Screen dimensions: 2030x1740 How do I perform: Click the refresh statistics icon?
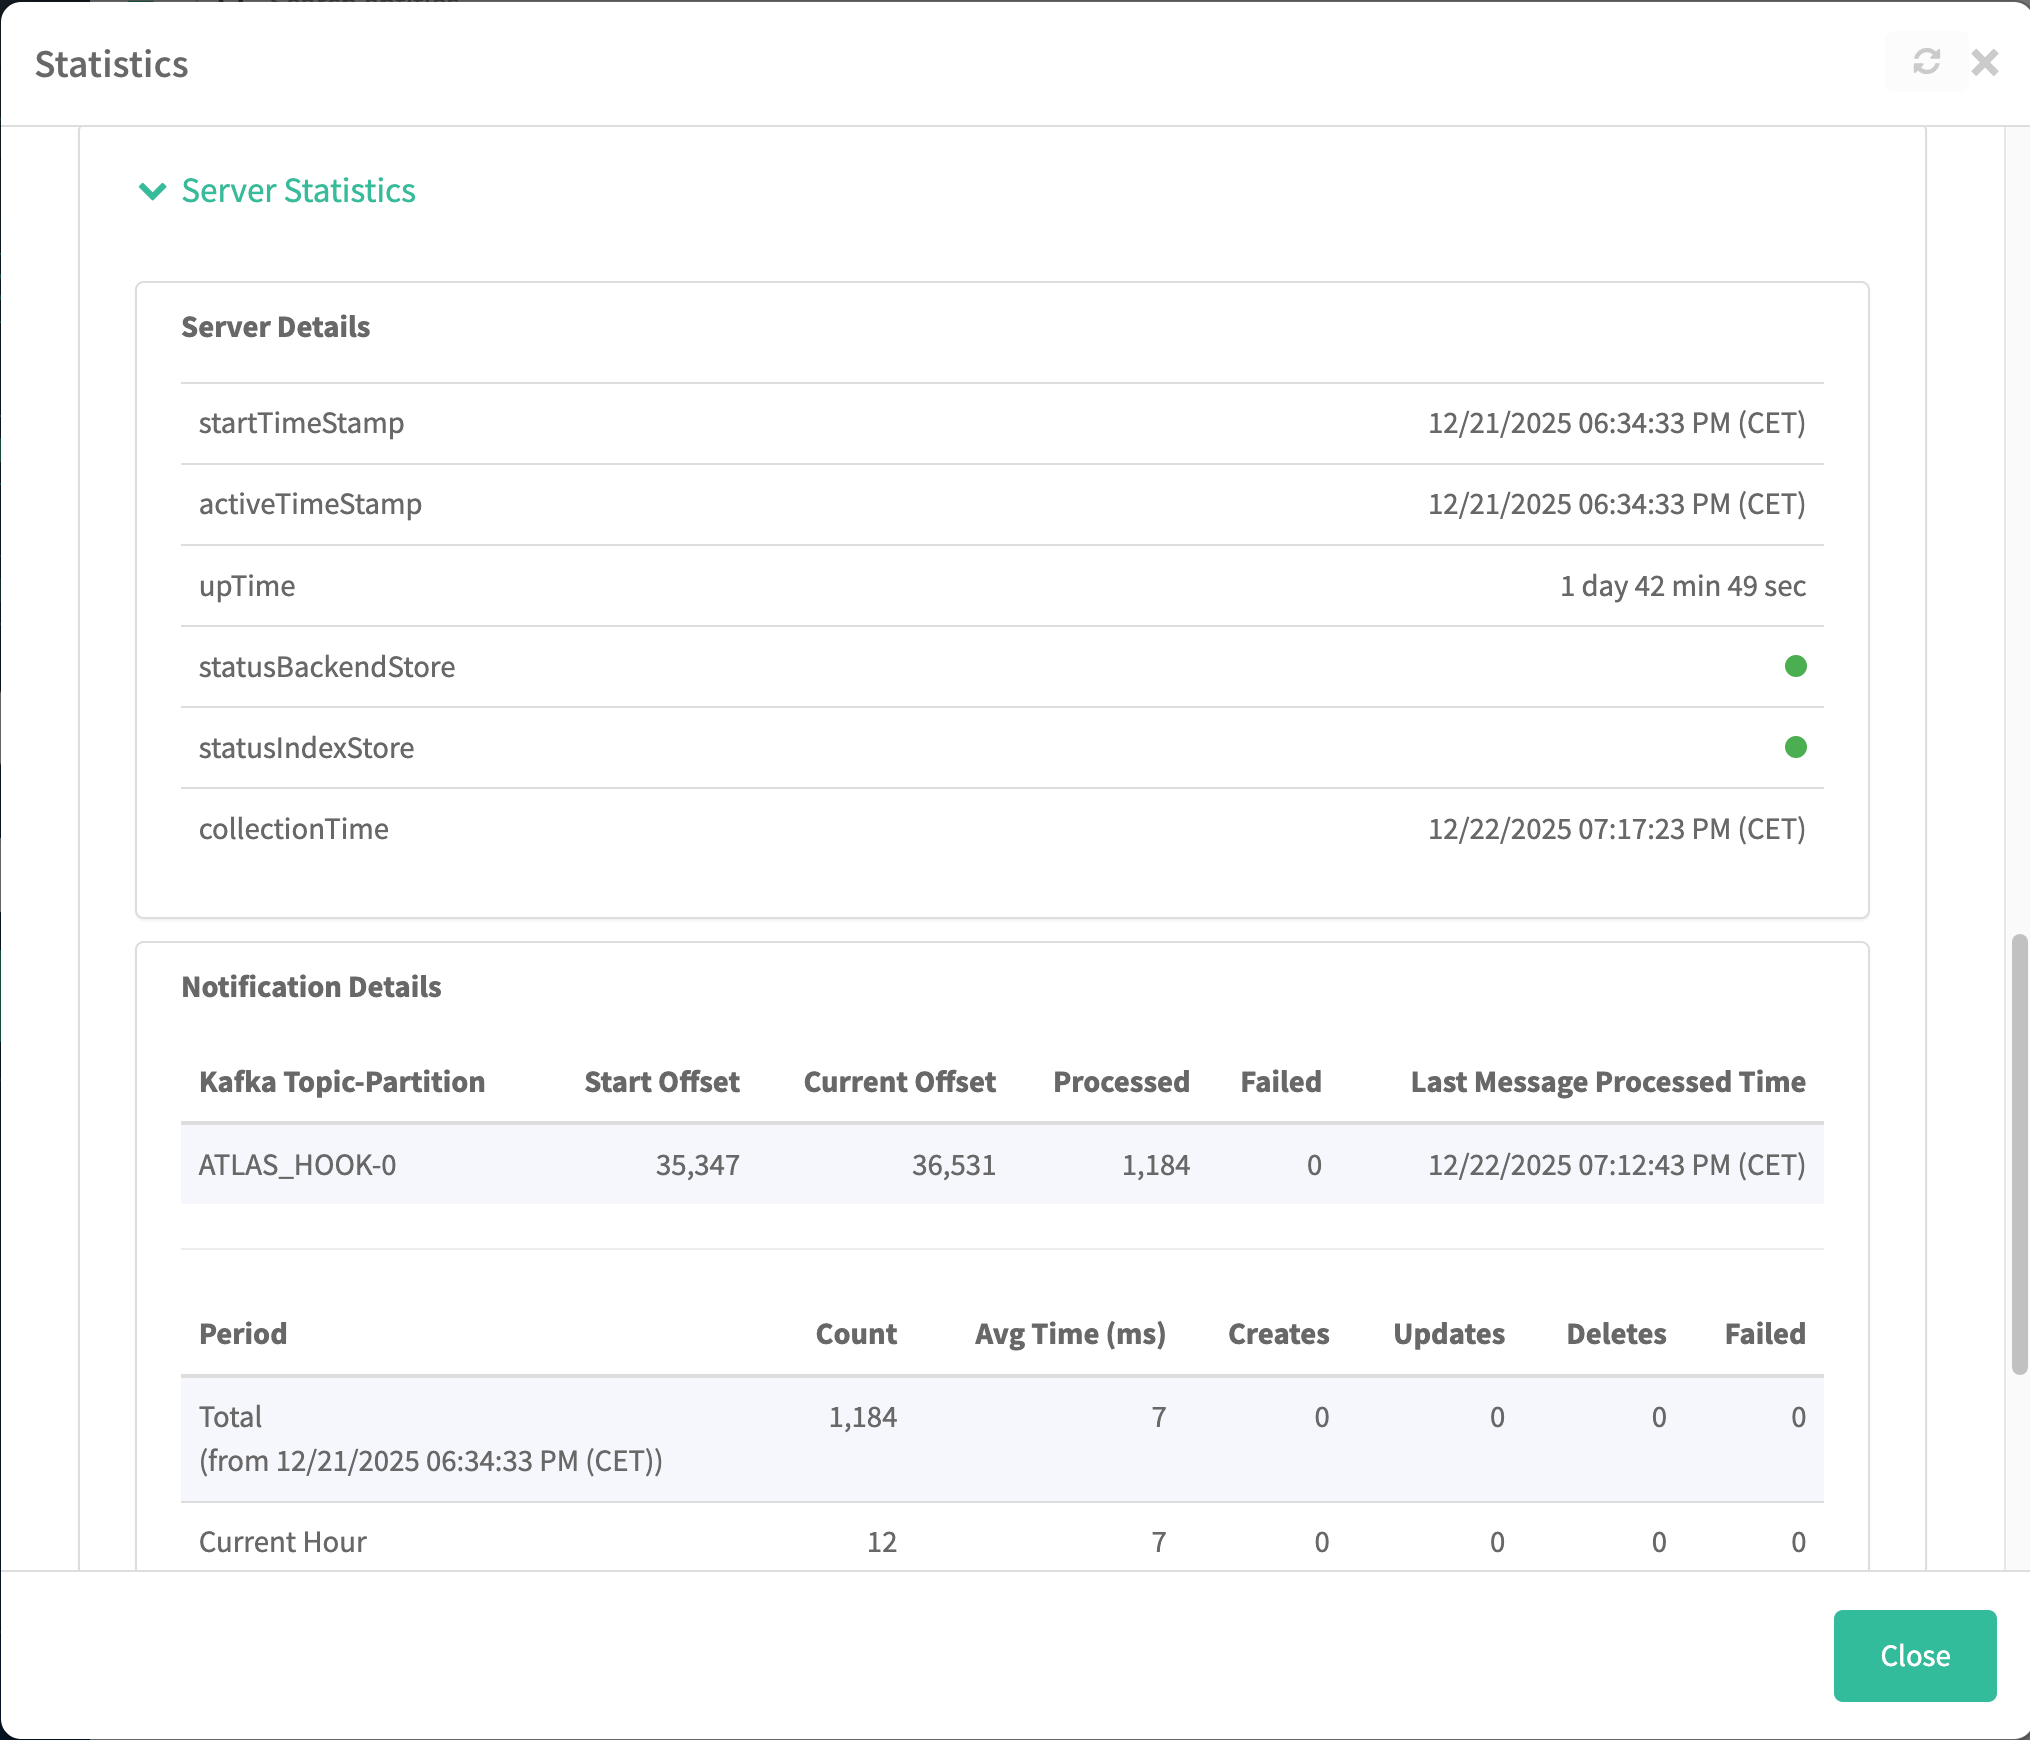click(1926, 62)
